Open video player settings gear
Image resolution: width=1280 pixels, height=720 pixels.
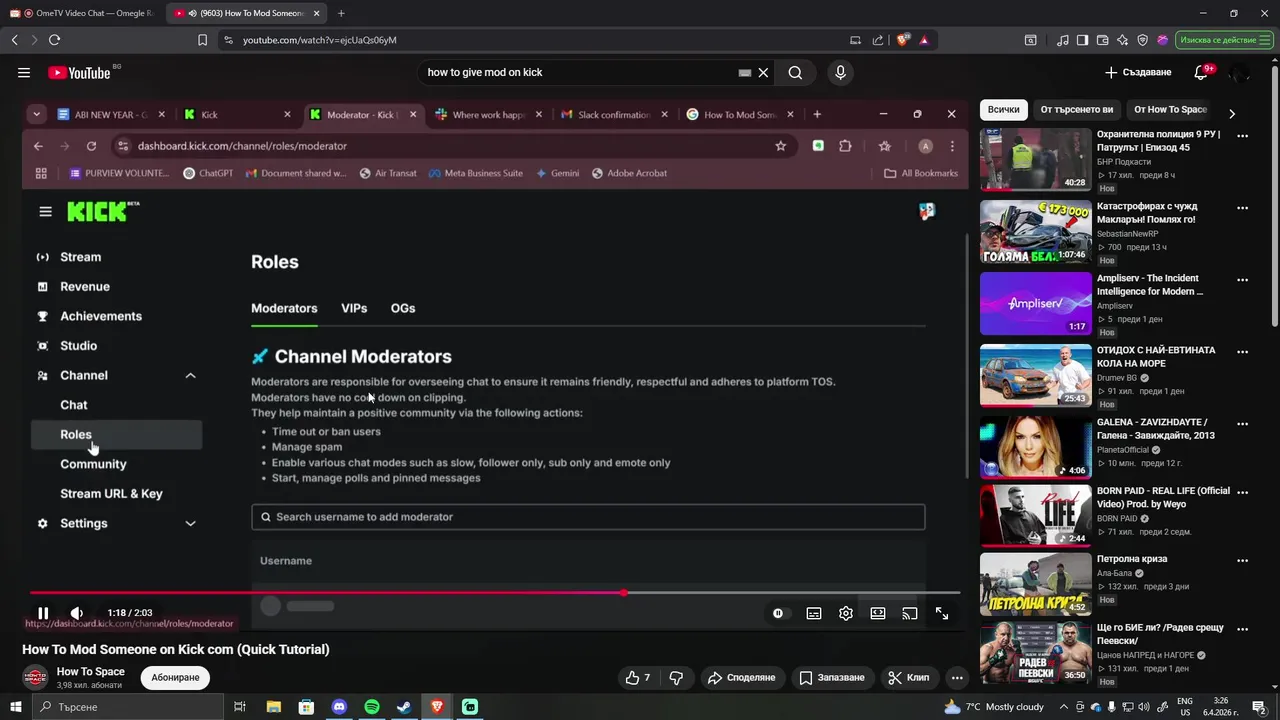tap(846, 613)
